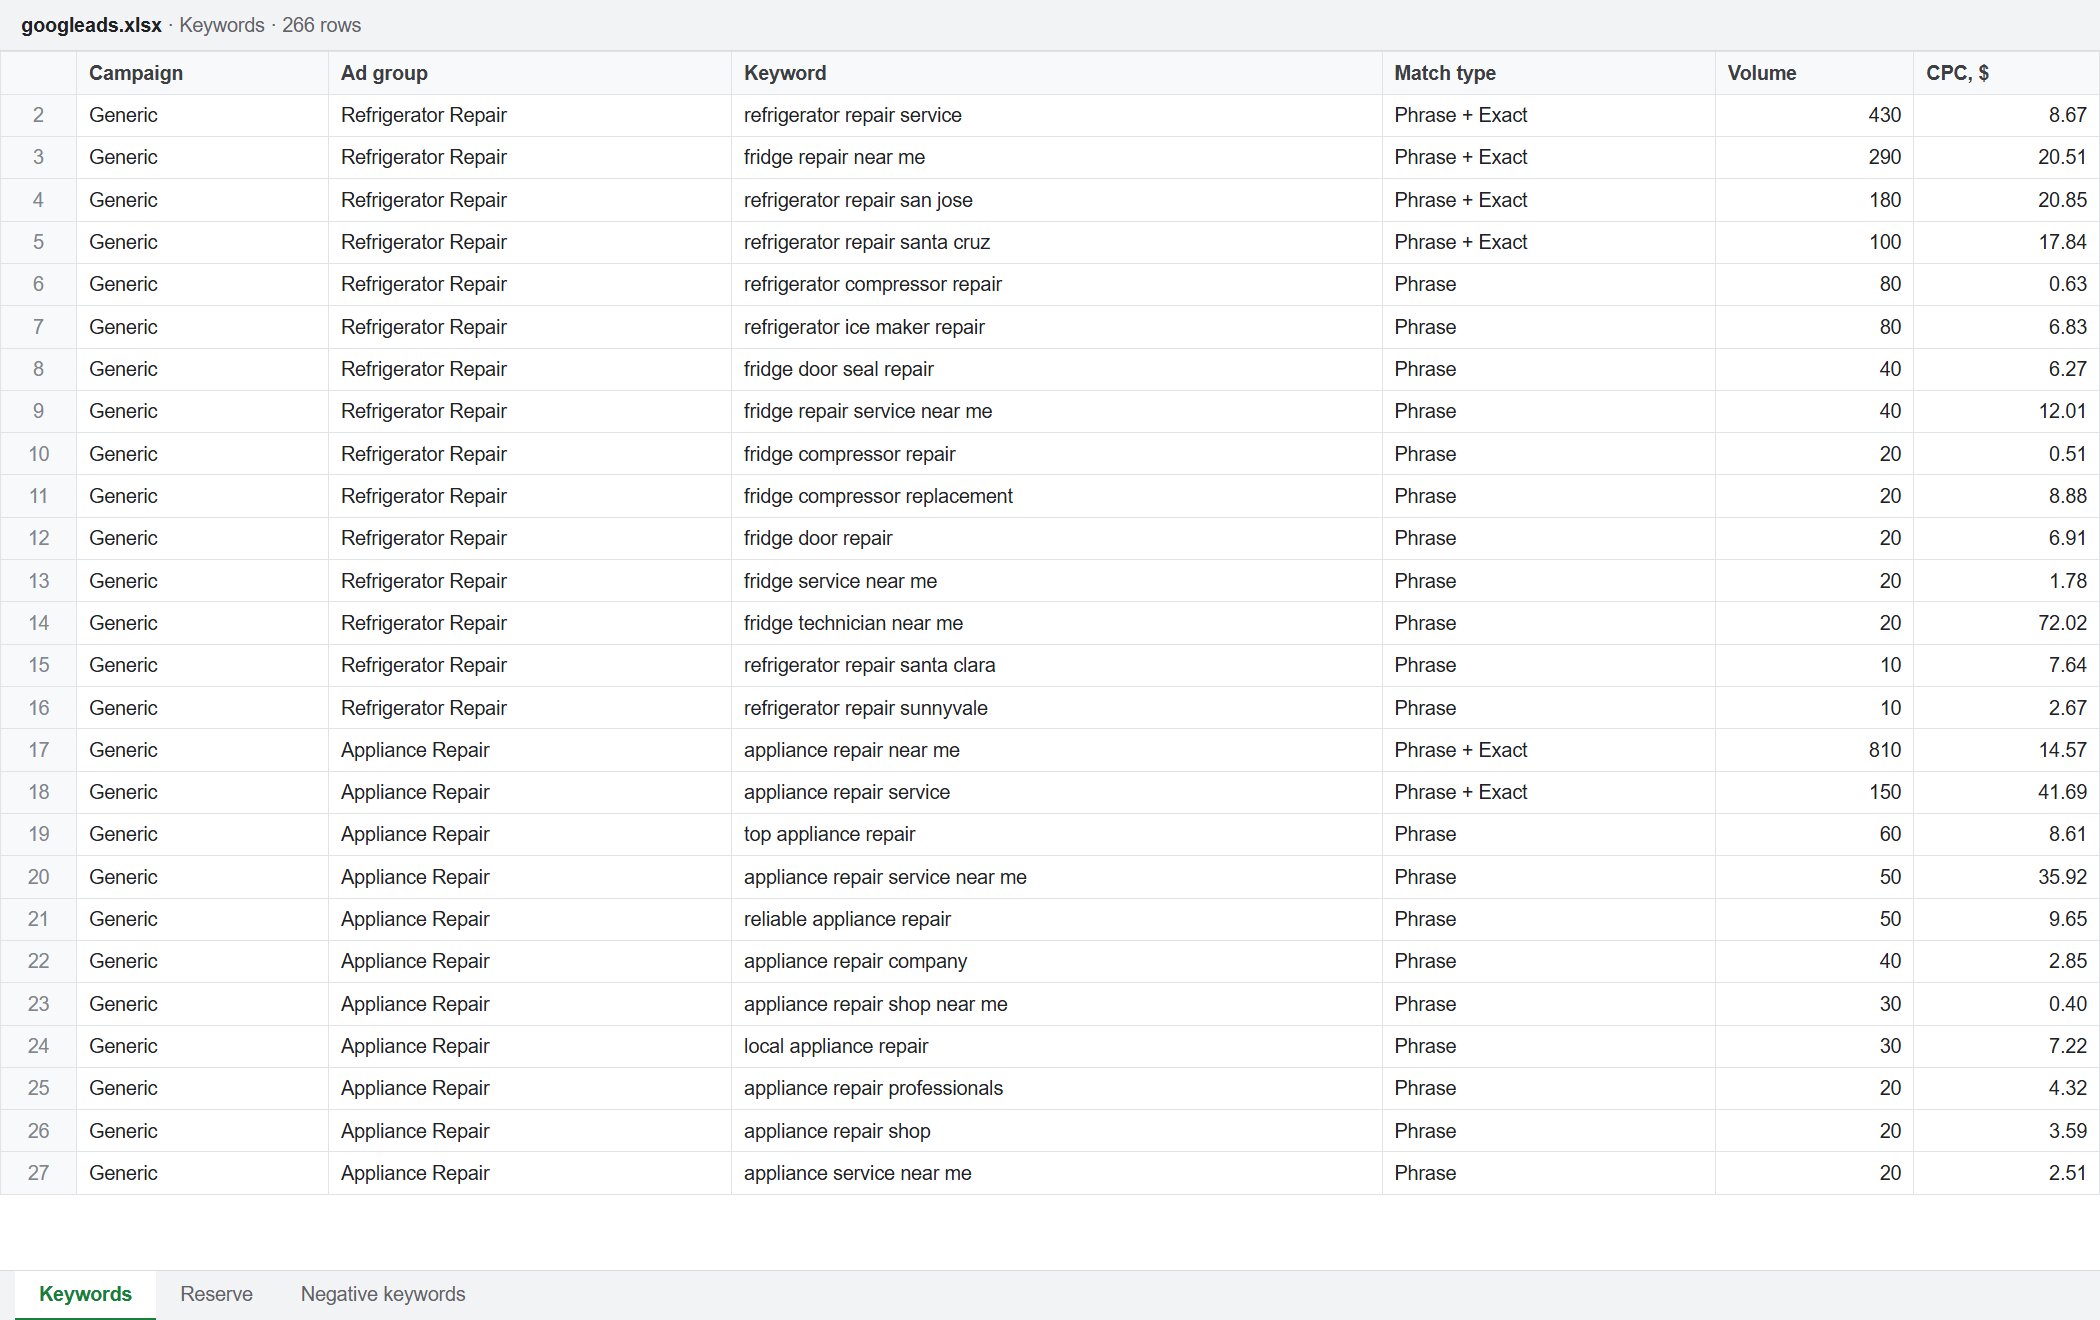Click row number 27 header
The image size is (2100, 1320).
[x=38, y=1173]
